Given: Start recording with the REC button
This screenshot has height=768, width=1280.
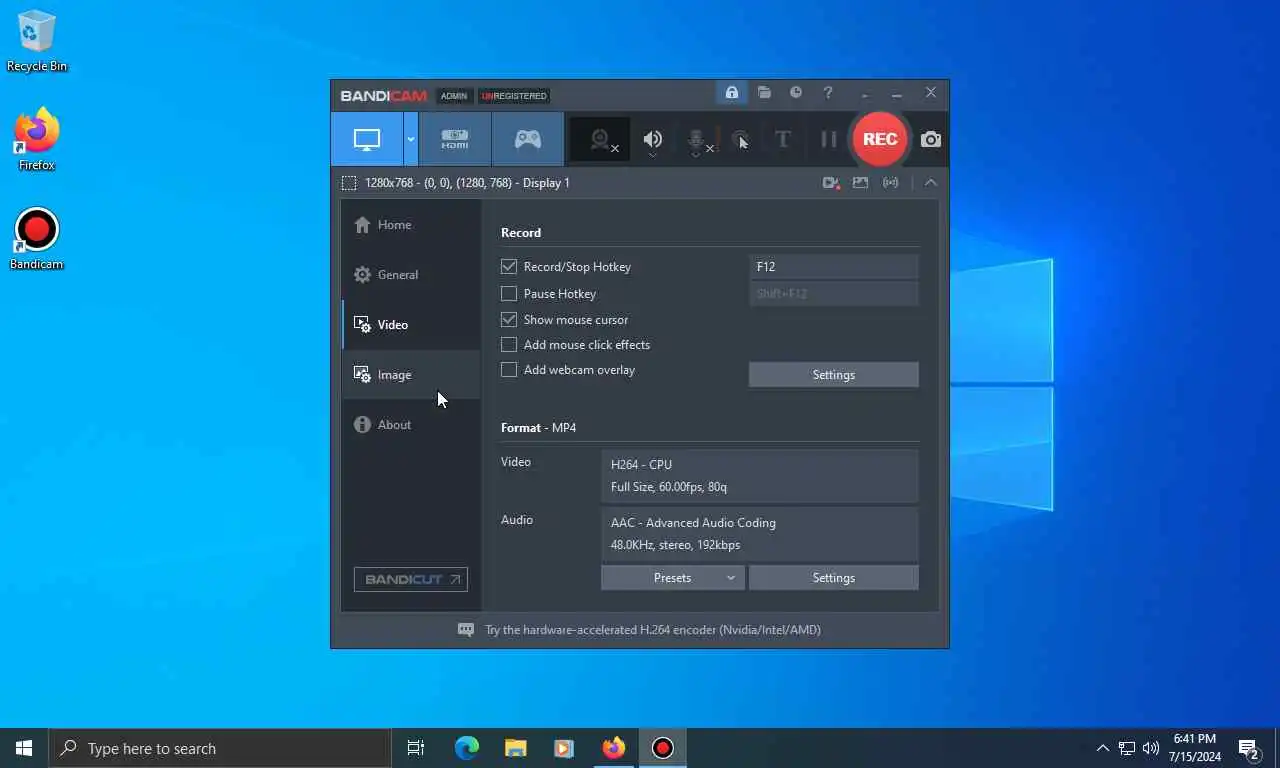Looking at the screenshot, I should [880, 139].
